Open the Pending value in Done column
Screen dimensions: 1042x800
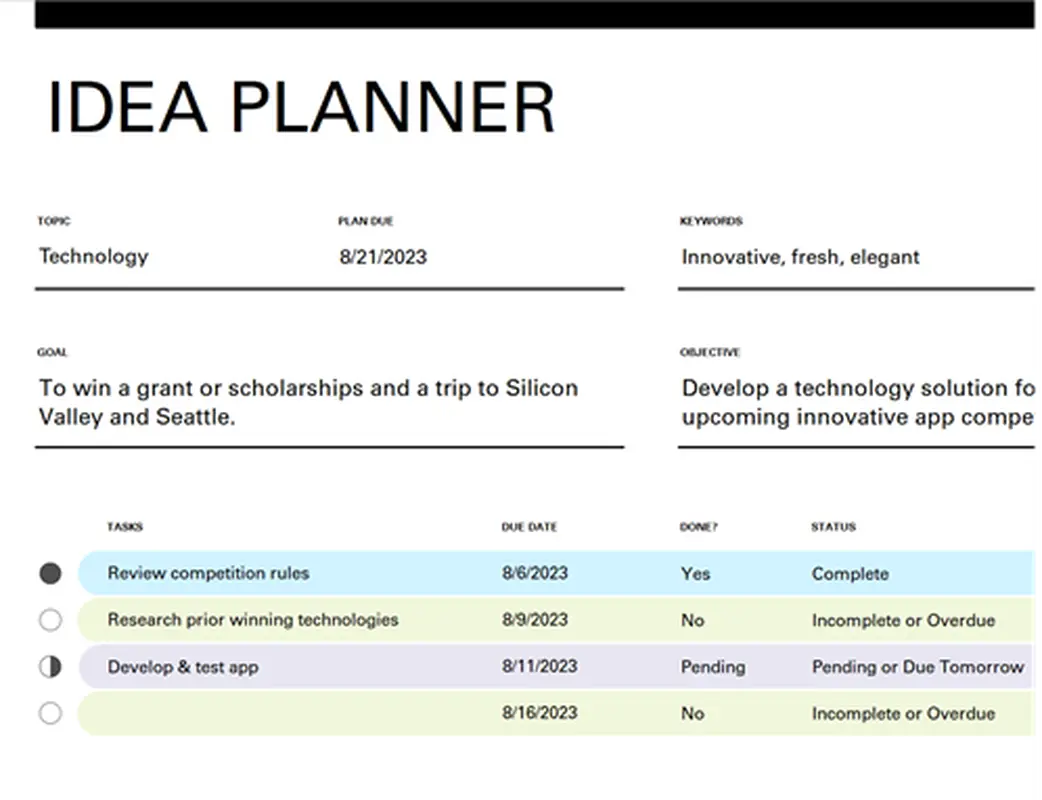712,667
